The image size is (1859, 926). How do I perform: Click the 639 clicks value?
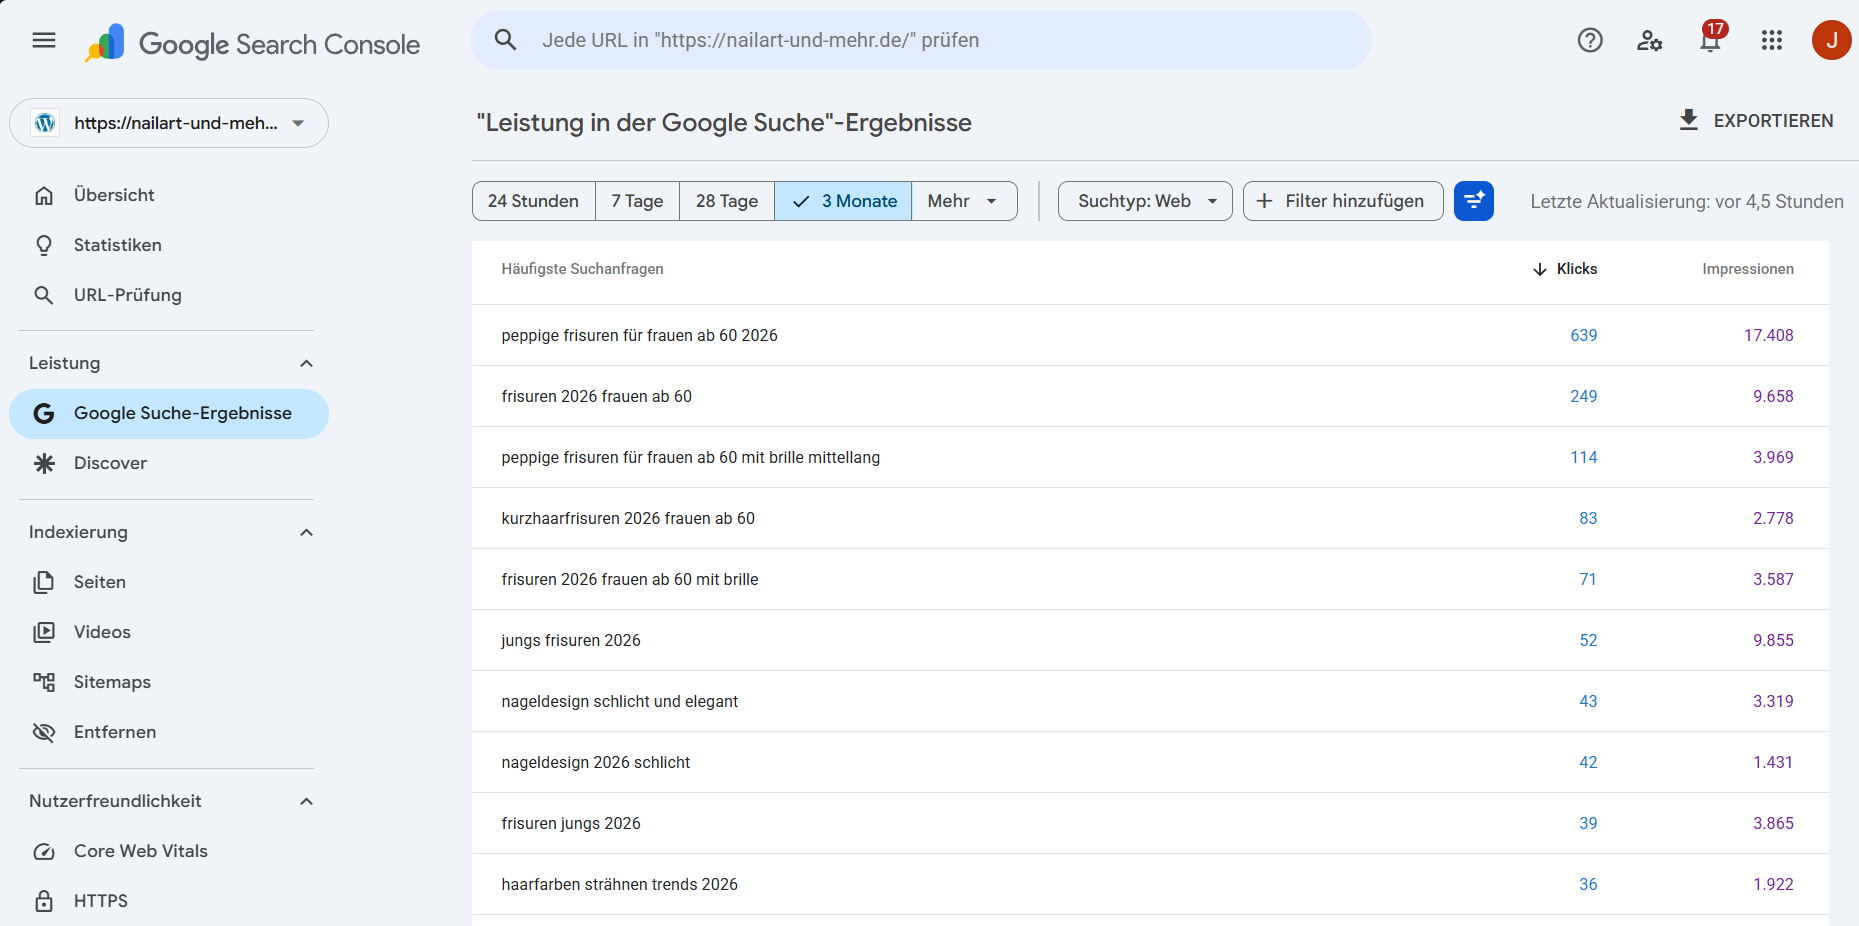click(x=1583, y=335)
